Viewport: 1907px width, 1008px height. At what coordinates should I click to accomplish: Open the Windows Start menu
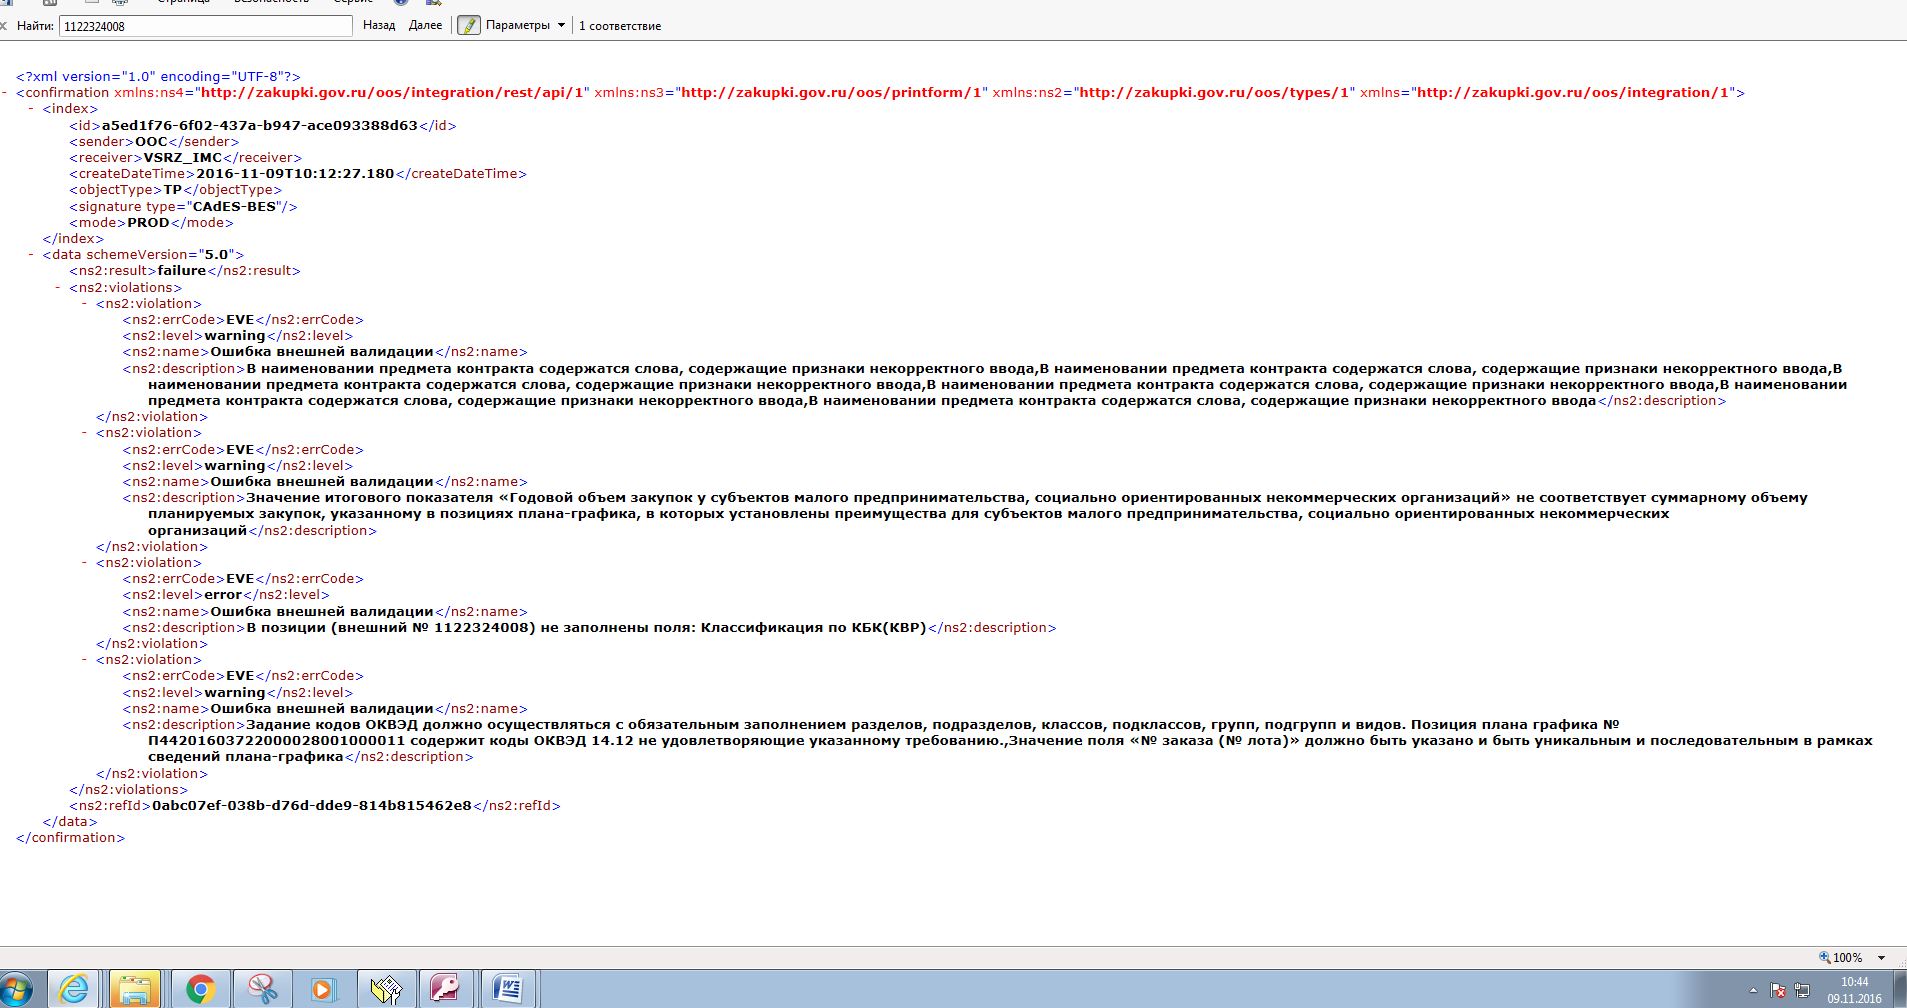(x=17, y=990)
